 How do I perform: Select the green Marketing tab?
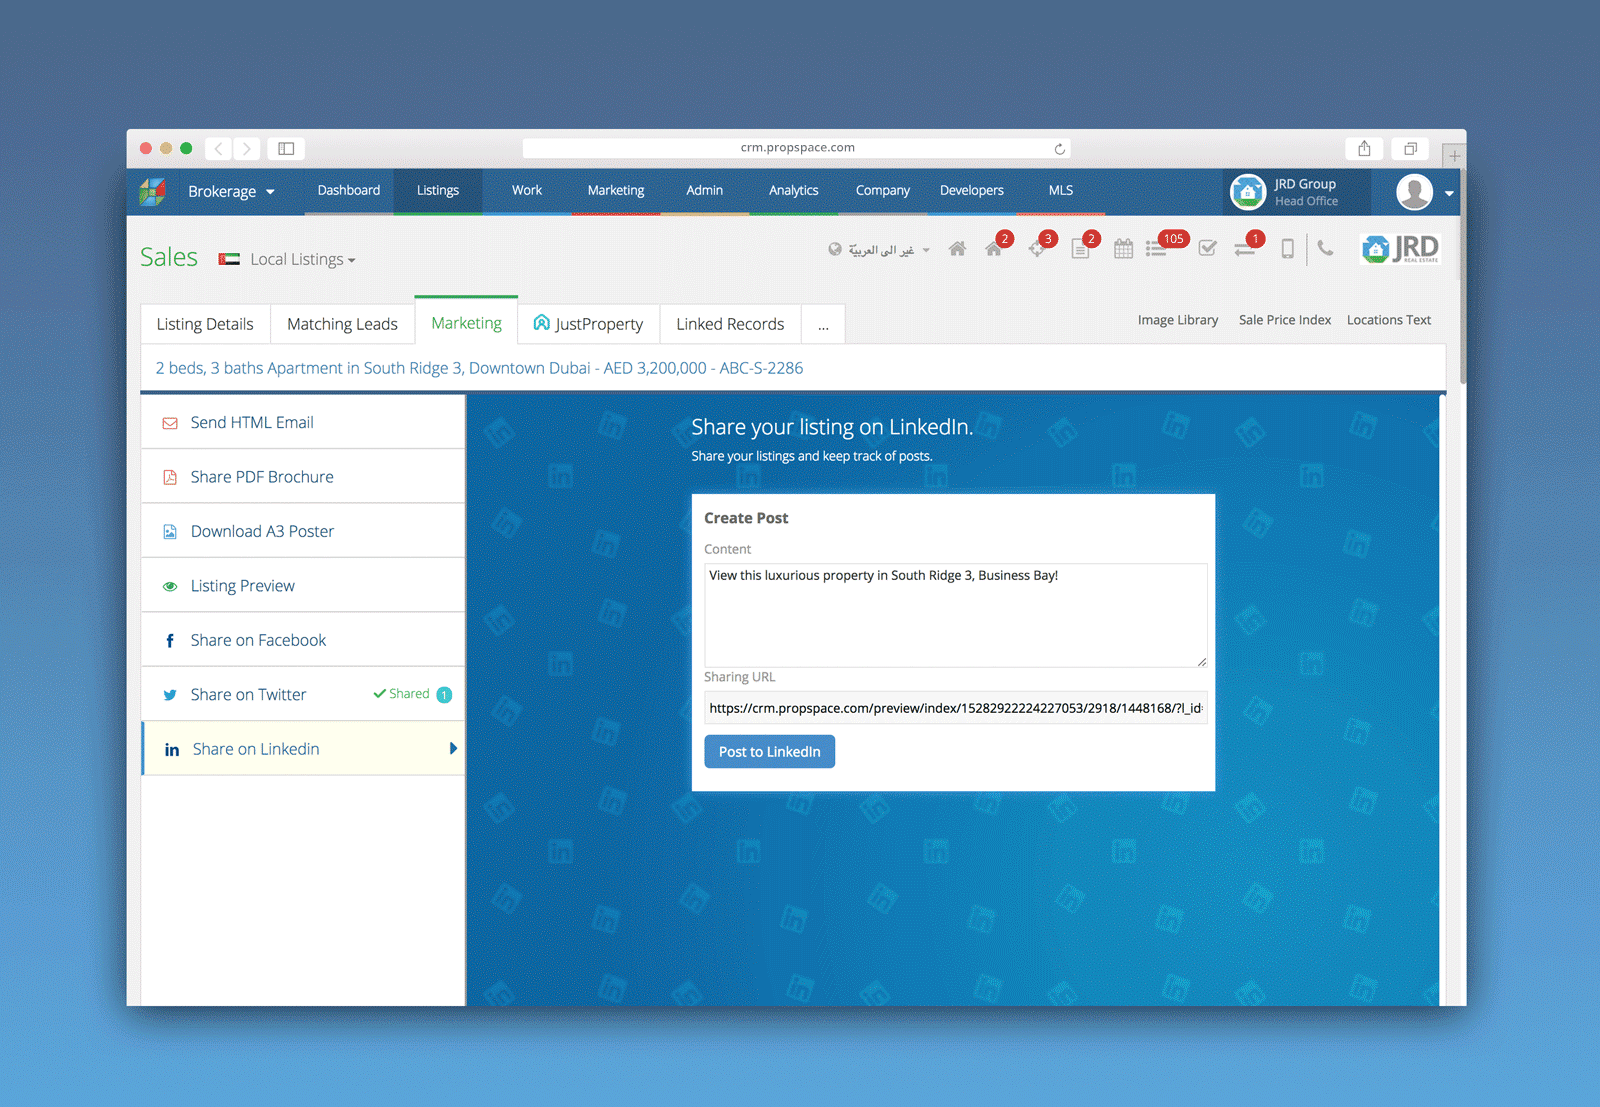[x=466, y=322]
